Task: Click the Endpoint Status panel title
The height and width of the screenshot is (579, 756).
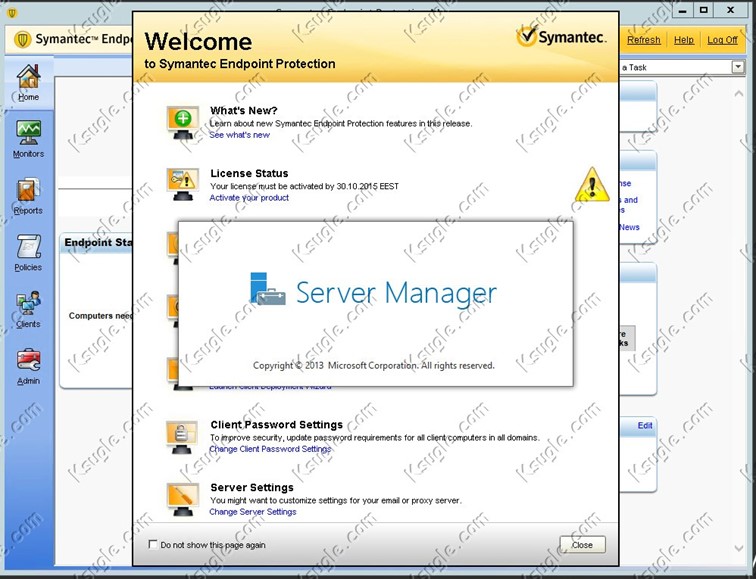Action: [x=98, y=242]
